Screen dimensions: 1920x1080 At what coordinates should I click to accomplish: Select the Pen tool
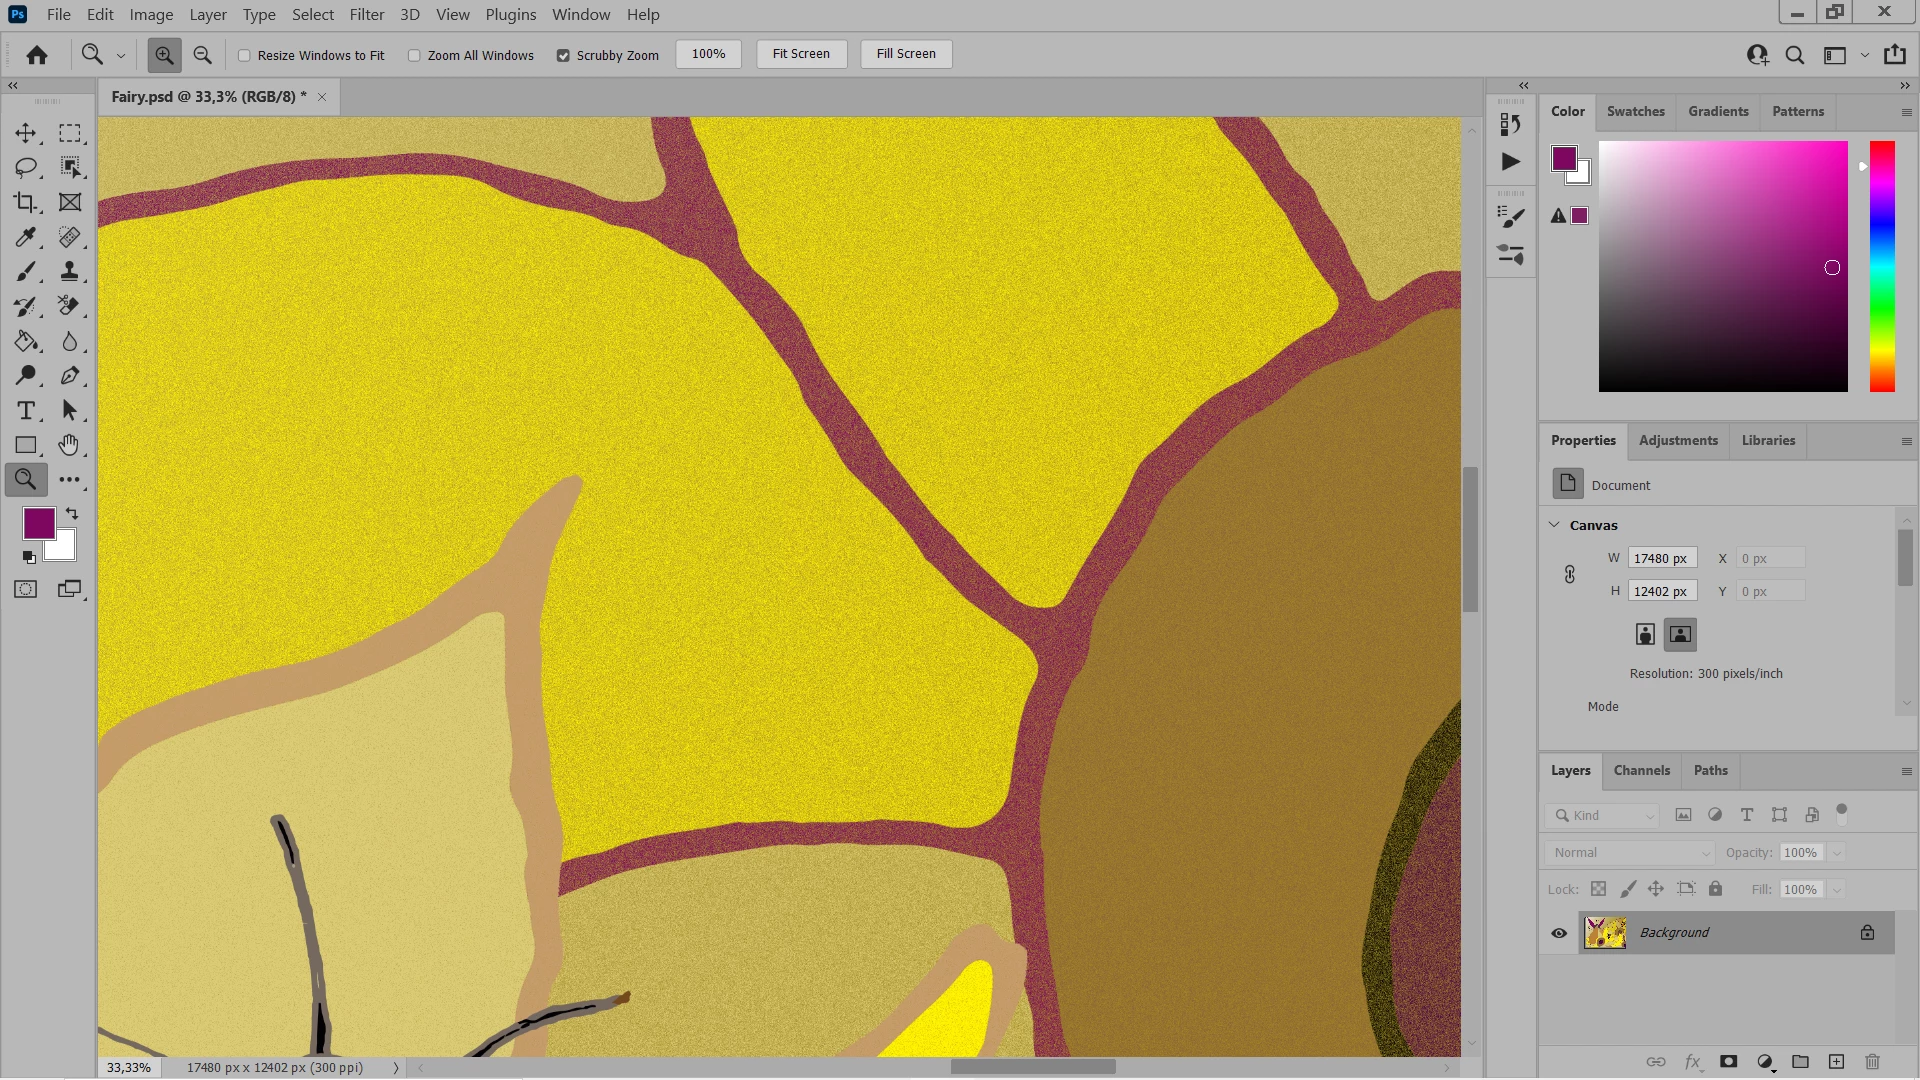(70, 376)
